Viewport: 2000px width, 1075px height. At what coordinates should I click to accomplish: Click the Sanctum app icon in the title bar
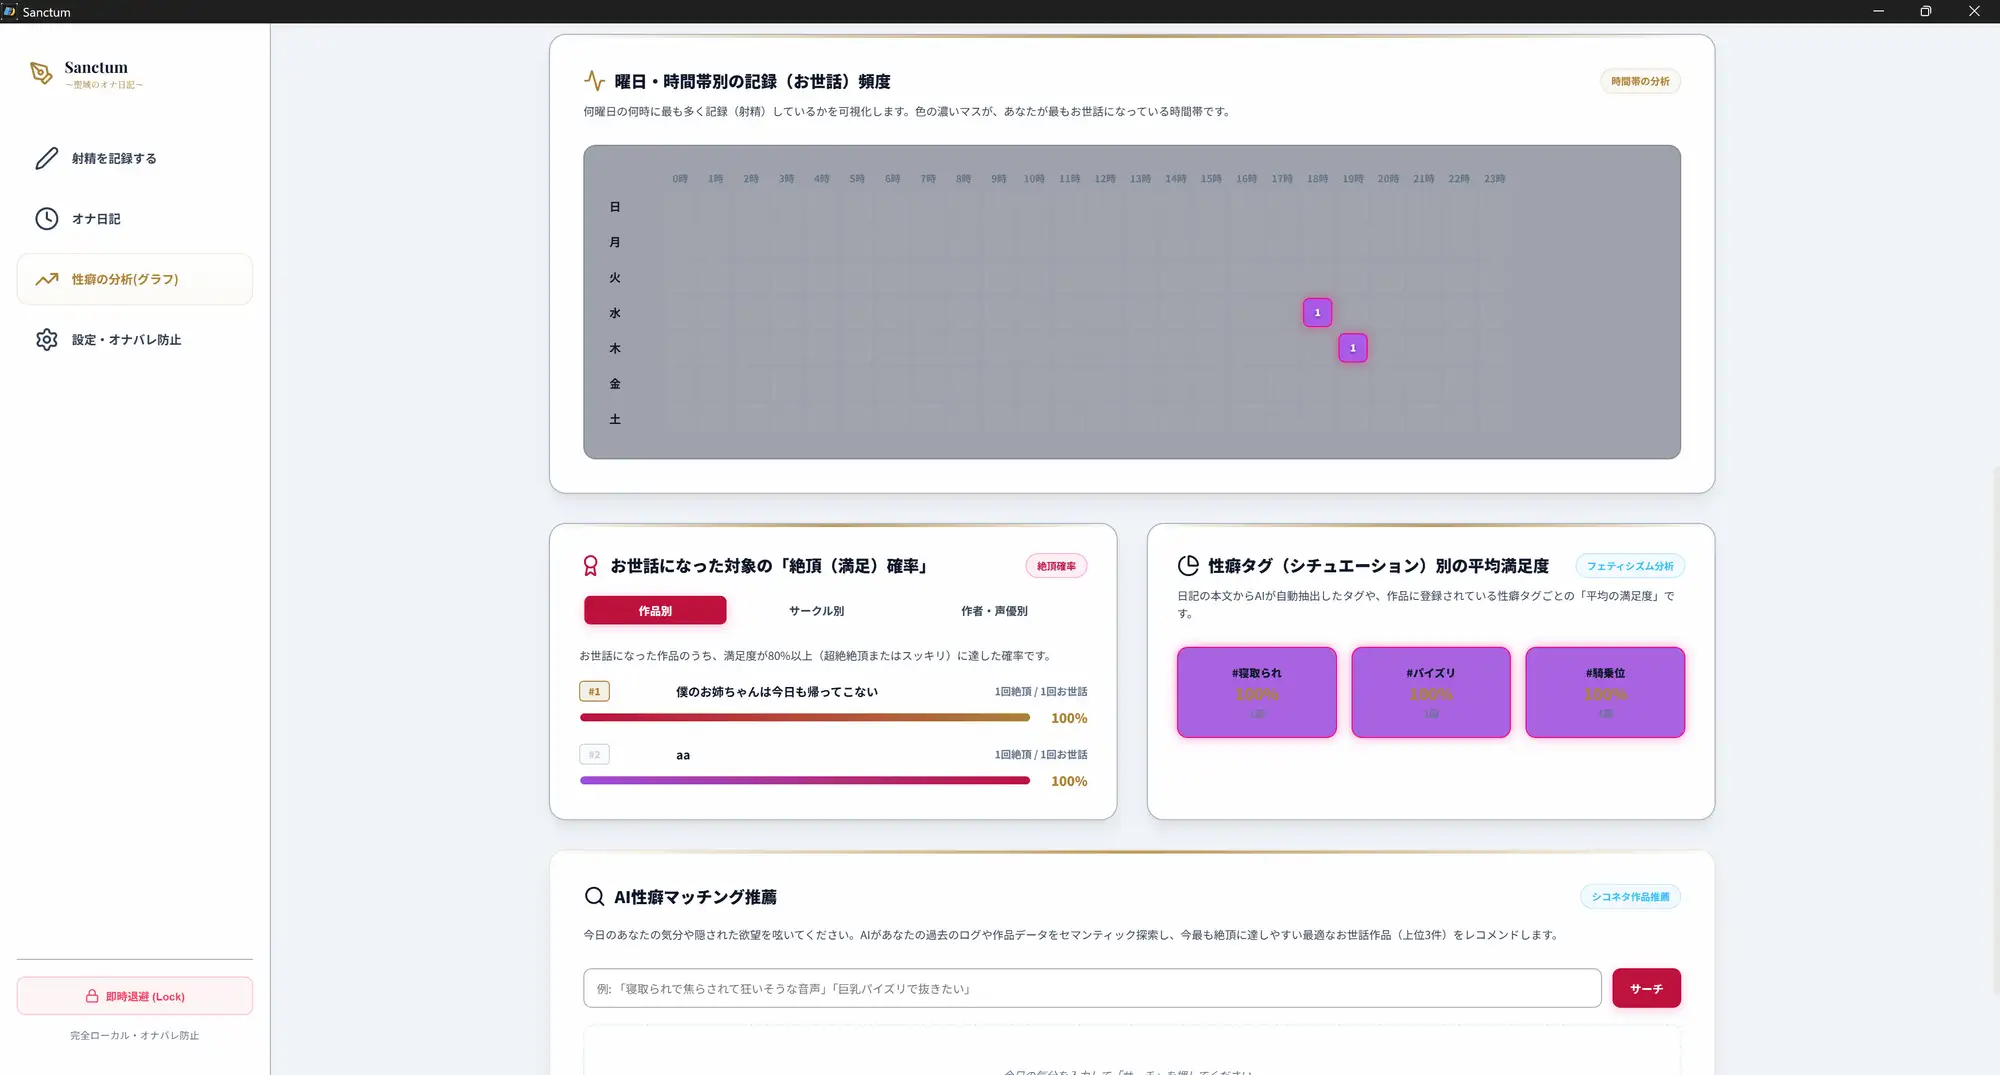pos(10,11)
